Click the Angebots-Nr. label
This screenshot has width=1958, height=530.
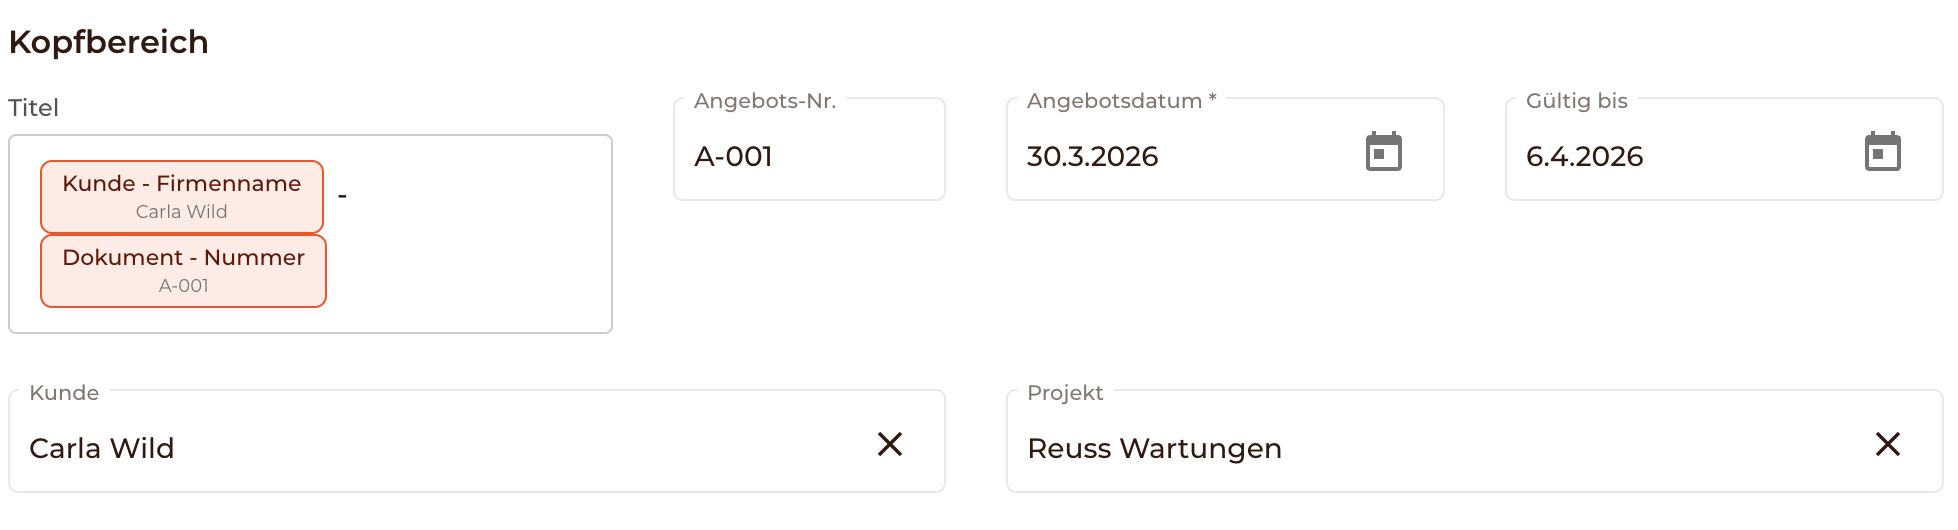pyautogui.click(x=765, y=101)
